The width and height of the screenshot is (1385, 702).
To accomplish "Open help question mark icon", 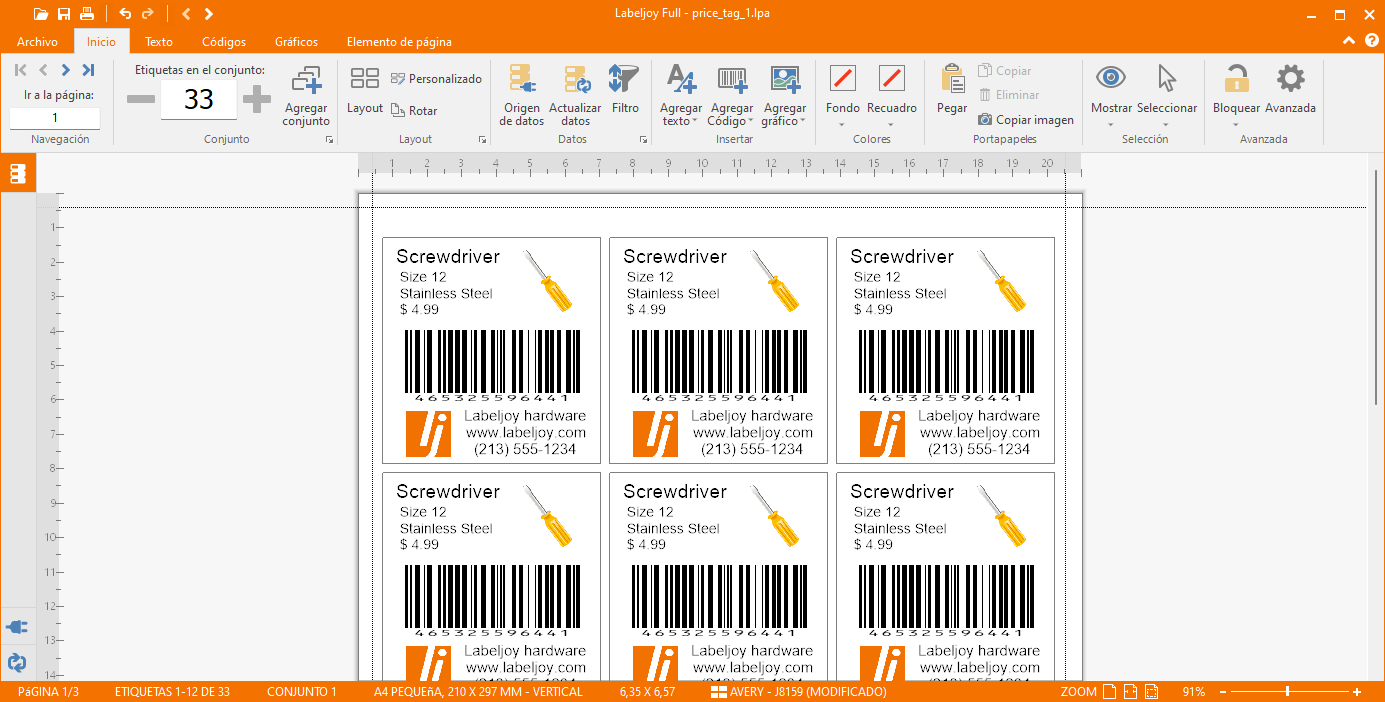I will pyautogui.click(x=1371, y=41).
